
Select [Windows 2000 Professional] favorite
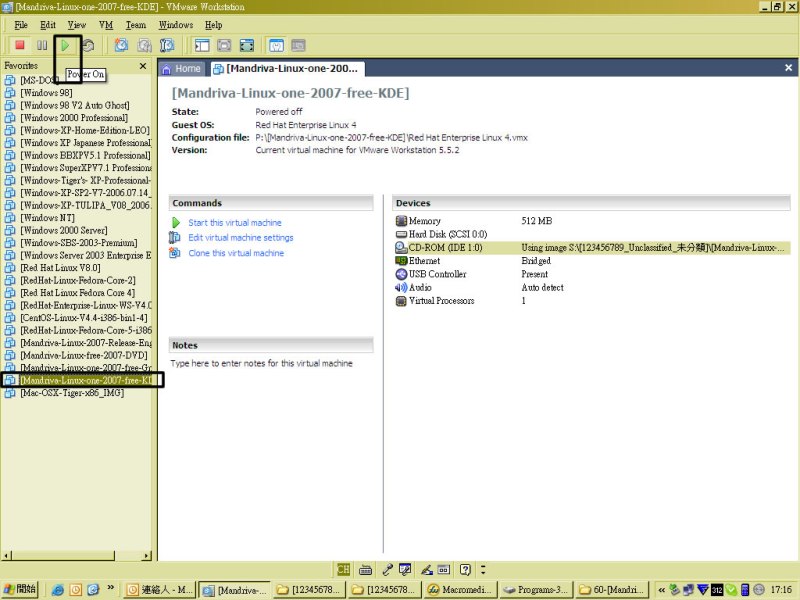coord(74,118)
